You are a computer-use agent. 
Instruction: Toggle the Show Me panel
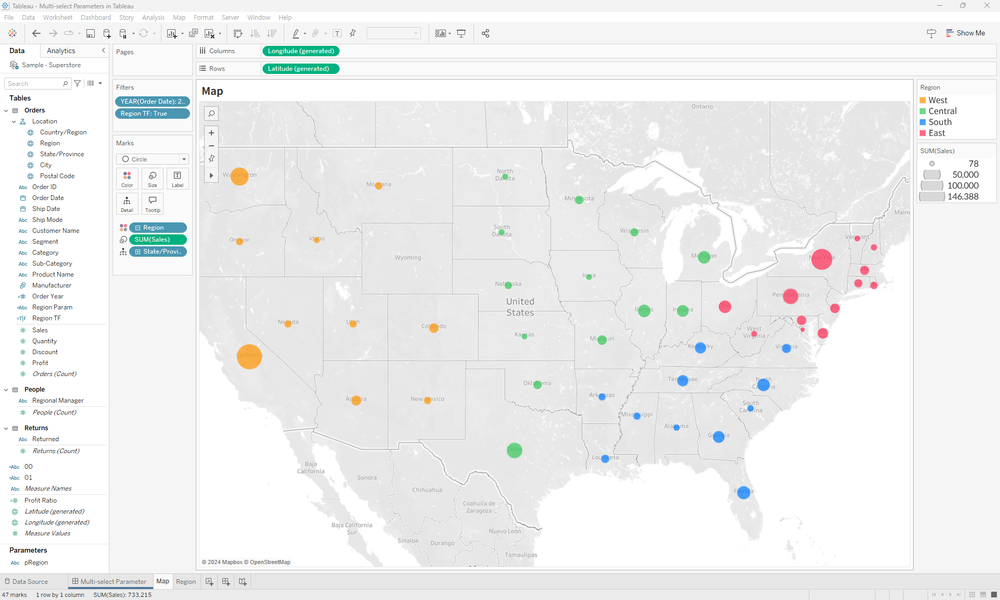pos(963,33)
